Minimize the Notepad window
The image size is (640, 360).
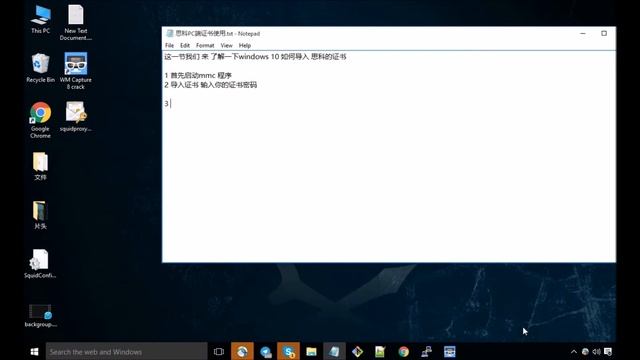pos(583,33)
